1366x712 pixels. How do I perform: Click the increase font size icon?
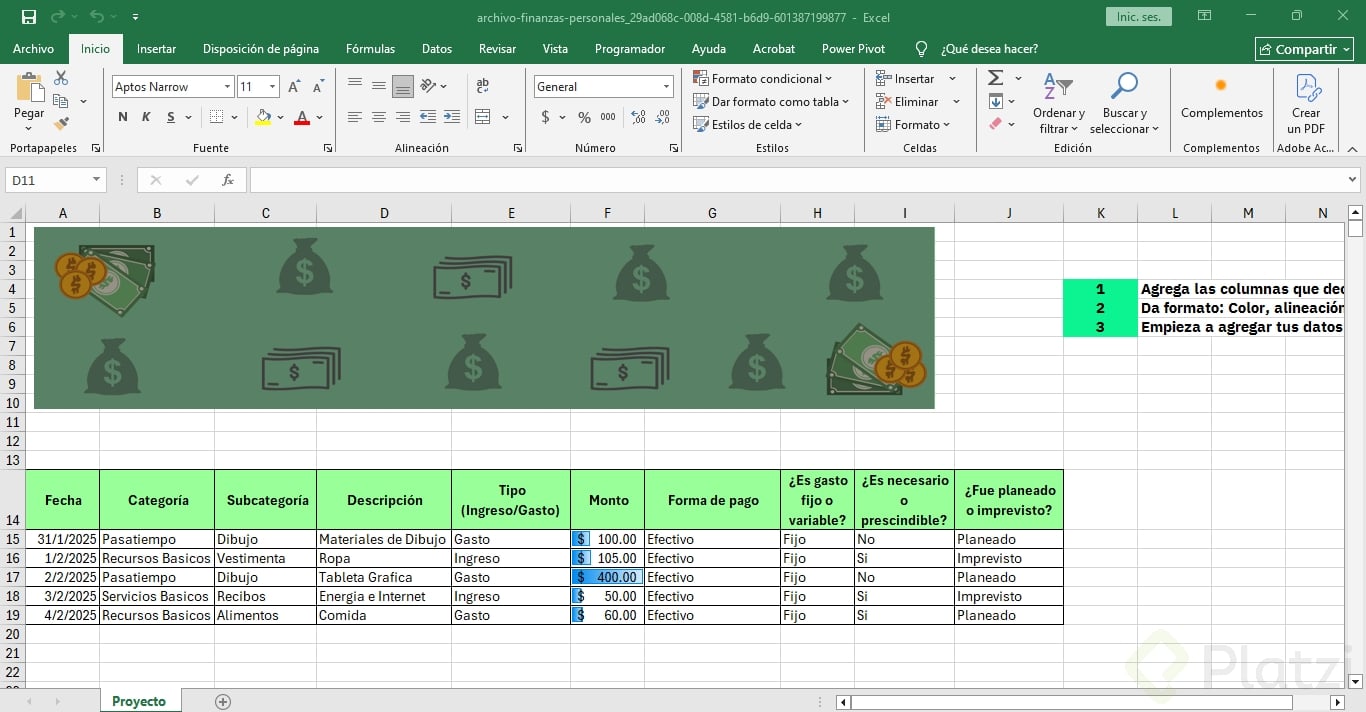tap(295, 87)
